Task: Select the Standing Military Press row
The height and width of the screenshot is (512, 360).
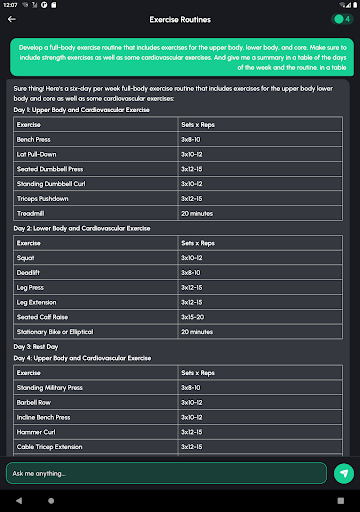Action: (x=178, y=388)
